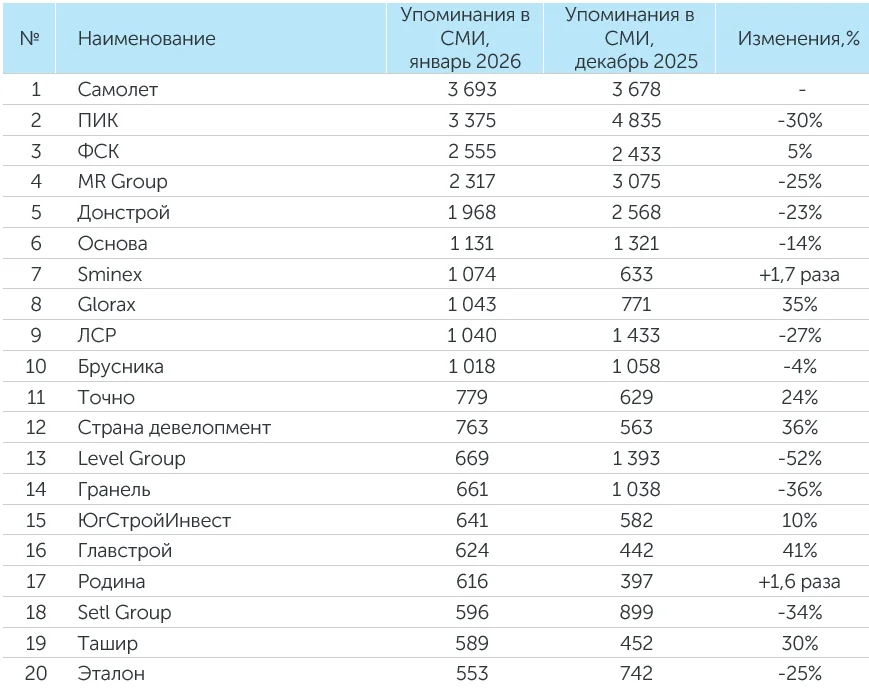Image resolution: width=869 pixels, height=694 pixels.
Task: Click Родина's +1,6 раза change value
Action: [x=798, y=582]
